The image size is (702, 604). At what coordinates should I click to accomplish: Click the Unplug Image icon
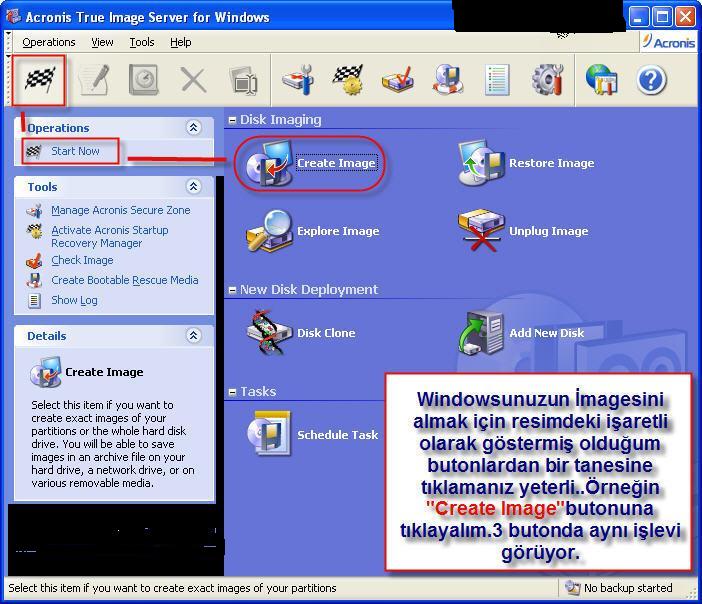pos(481,231)
